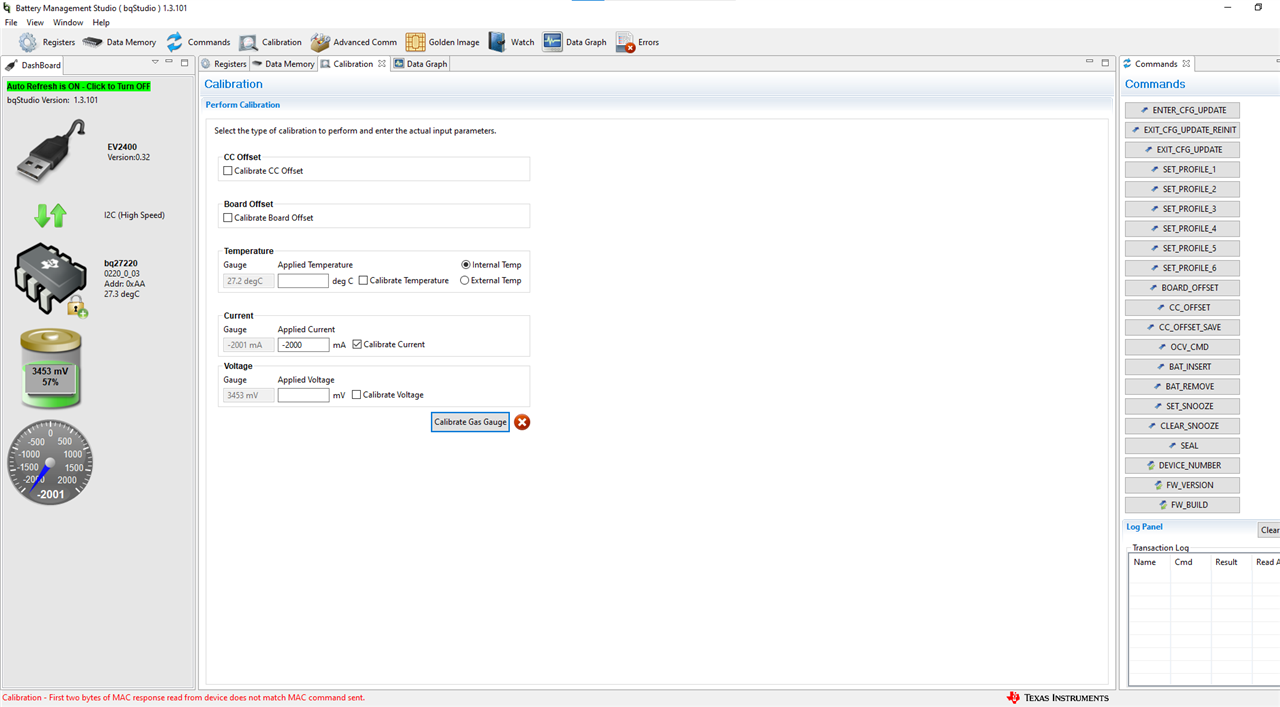
Task: Close the Calibration tab with its X
Action: 382,64
